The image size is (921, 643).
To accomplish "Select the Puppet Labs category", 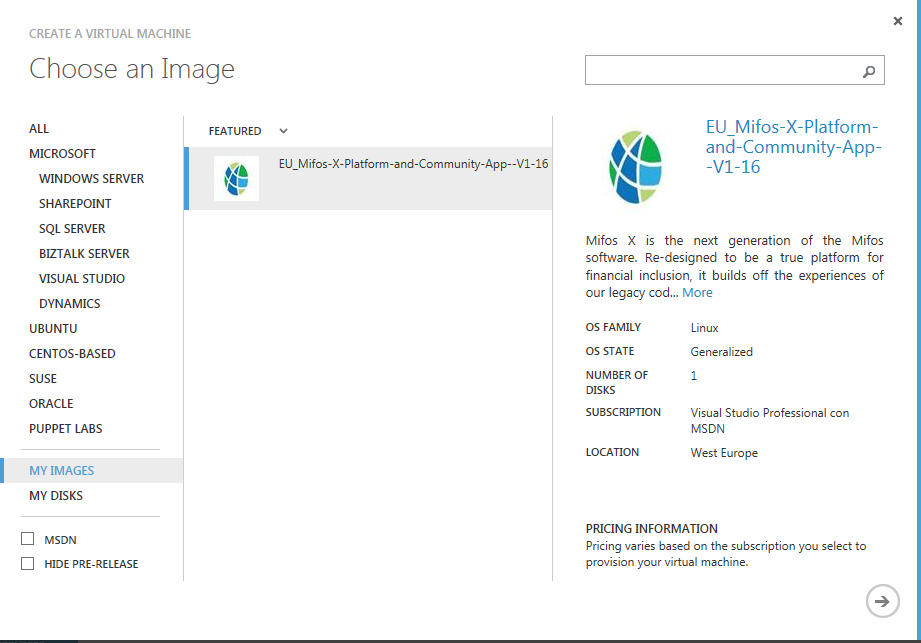I will 66,429.
